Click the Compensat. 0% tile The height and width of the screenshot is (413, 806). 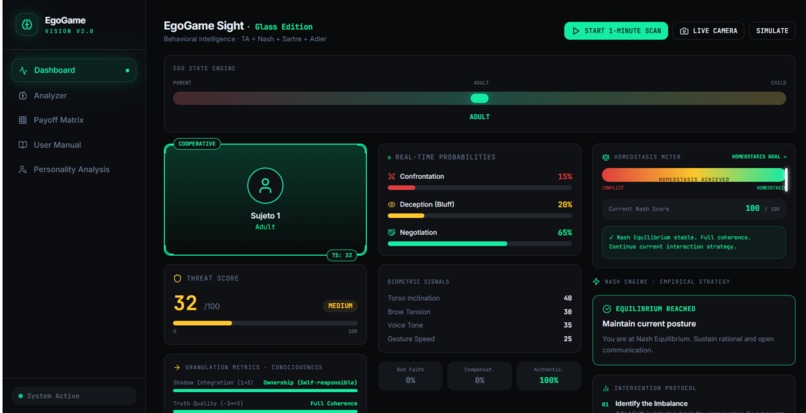480,376
